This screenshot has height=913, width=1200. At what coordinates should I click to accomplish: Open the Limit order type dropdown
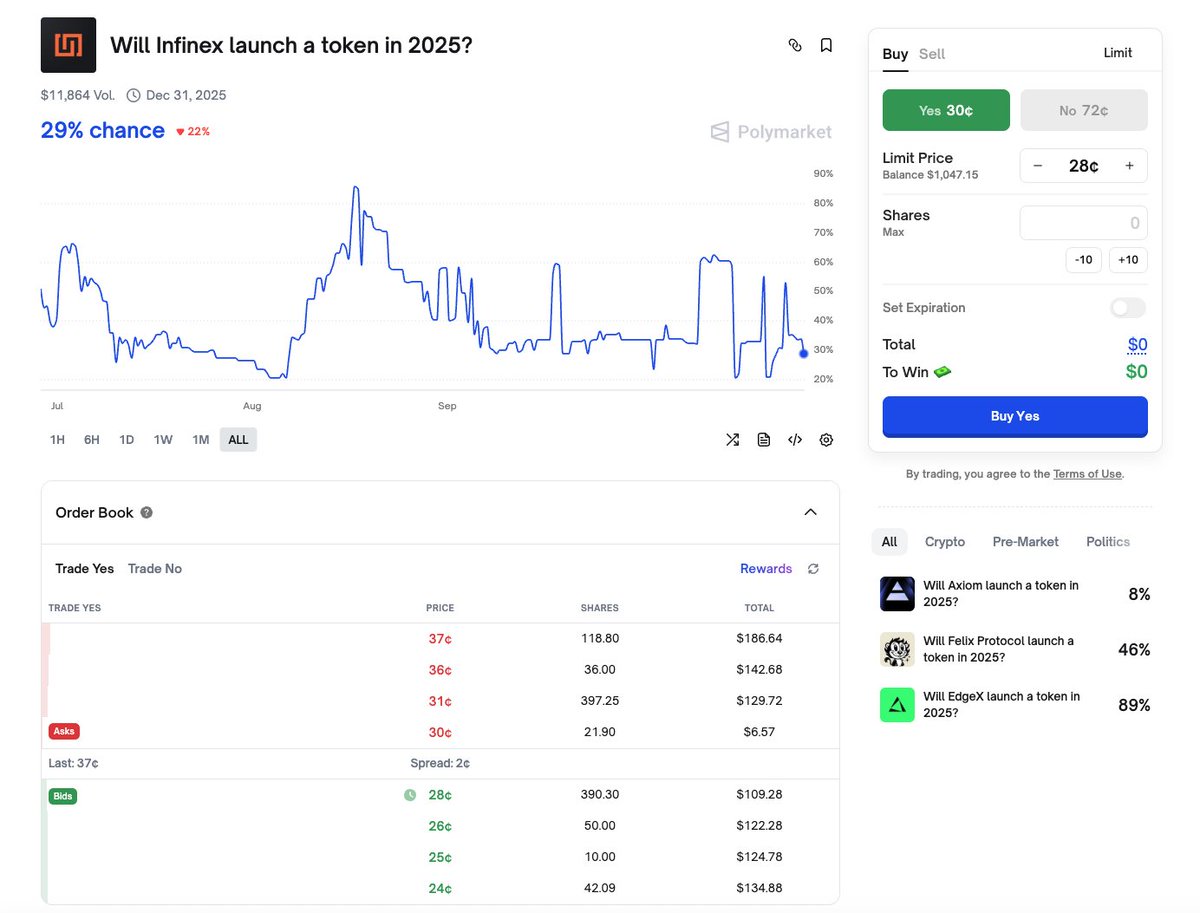tap(1118, 53)
